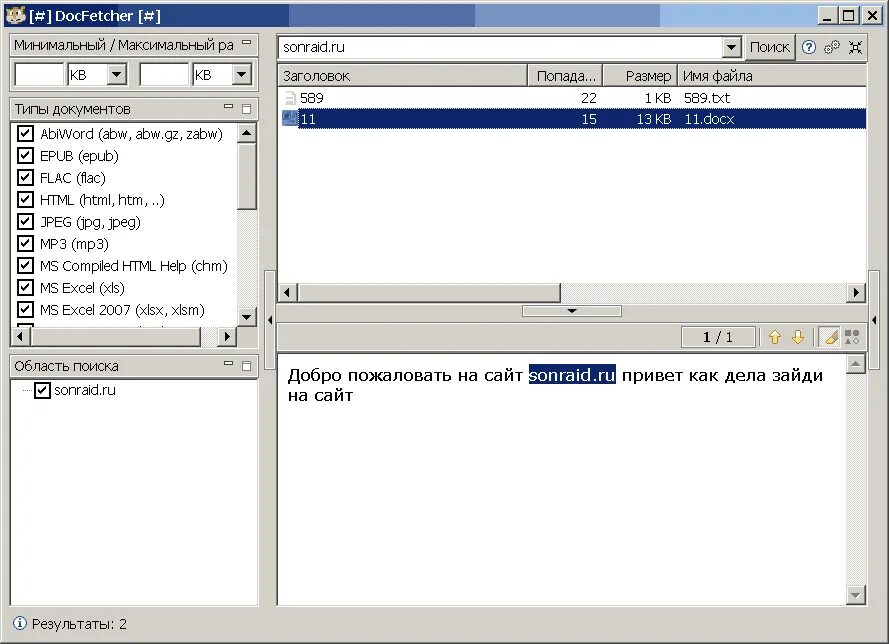
Task: Click the 13 KB size cell
Action: tap(654, 119)
